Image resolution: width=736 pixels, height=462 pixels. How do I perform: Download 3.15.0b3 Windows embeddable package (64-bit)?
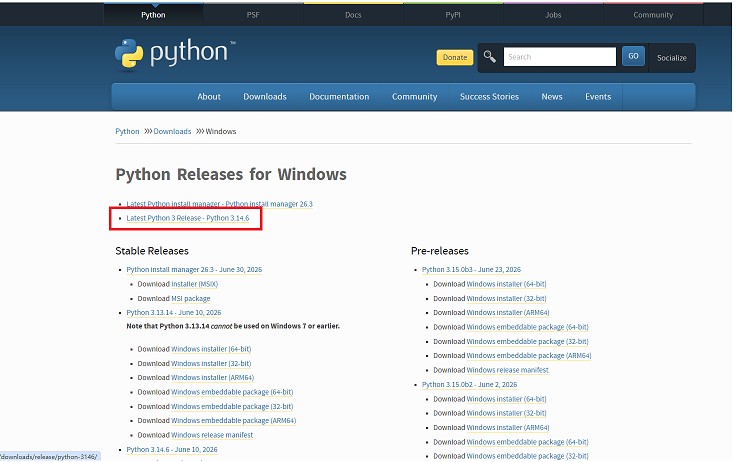click(x=528, y=327)
